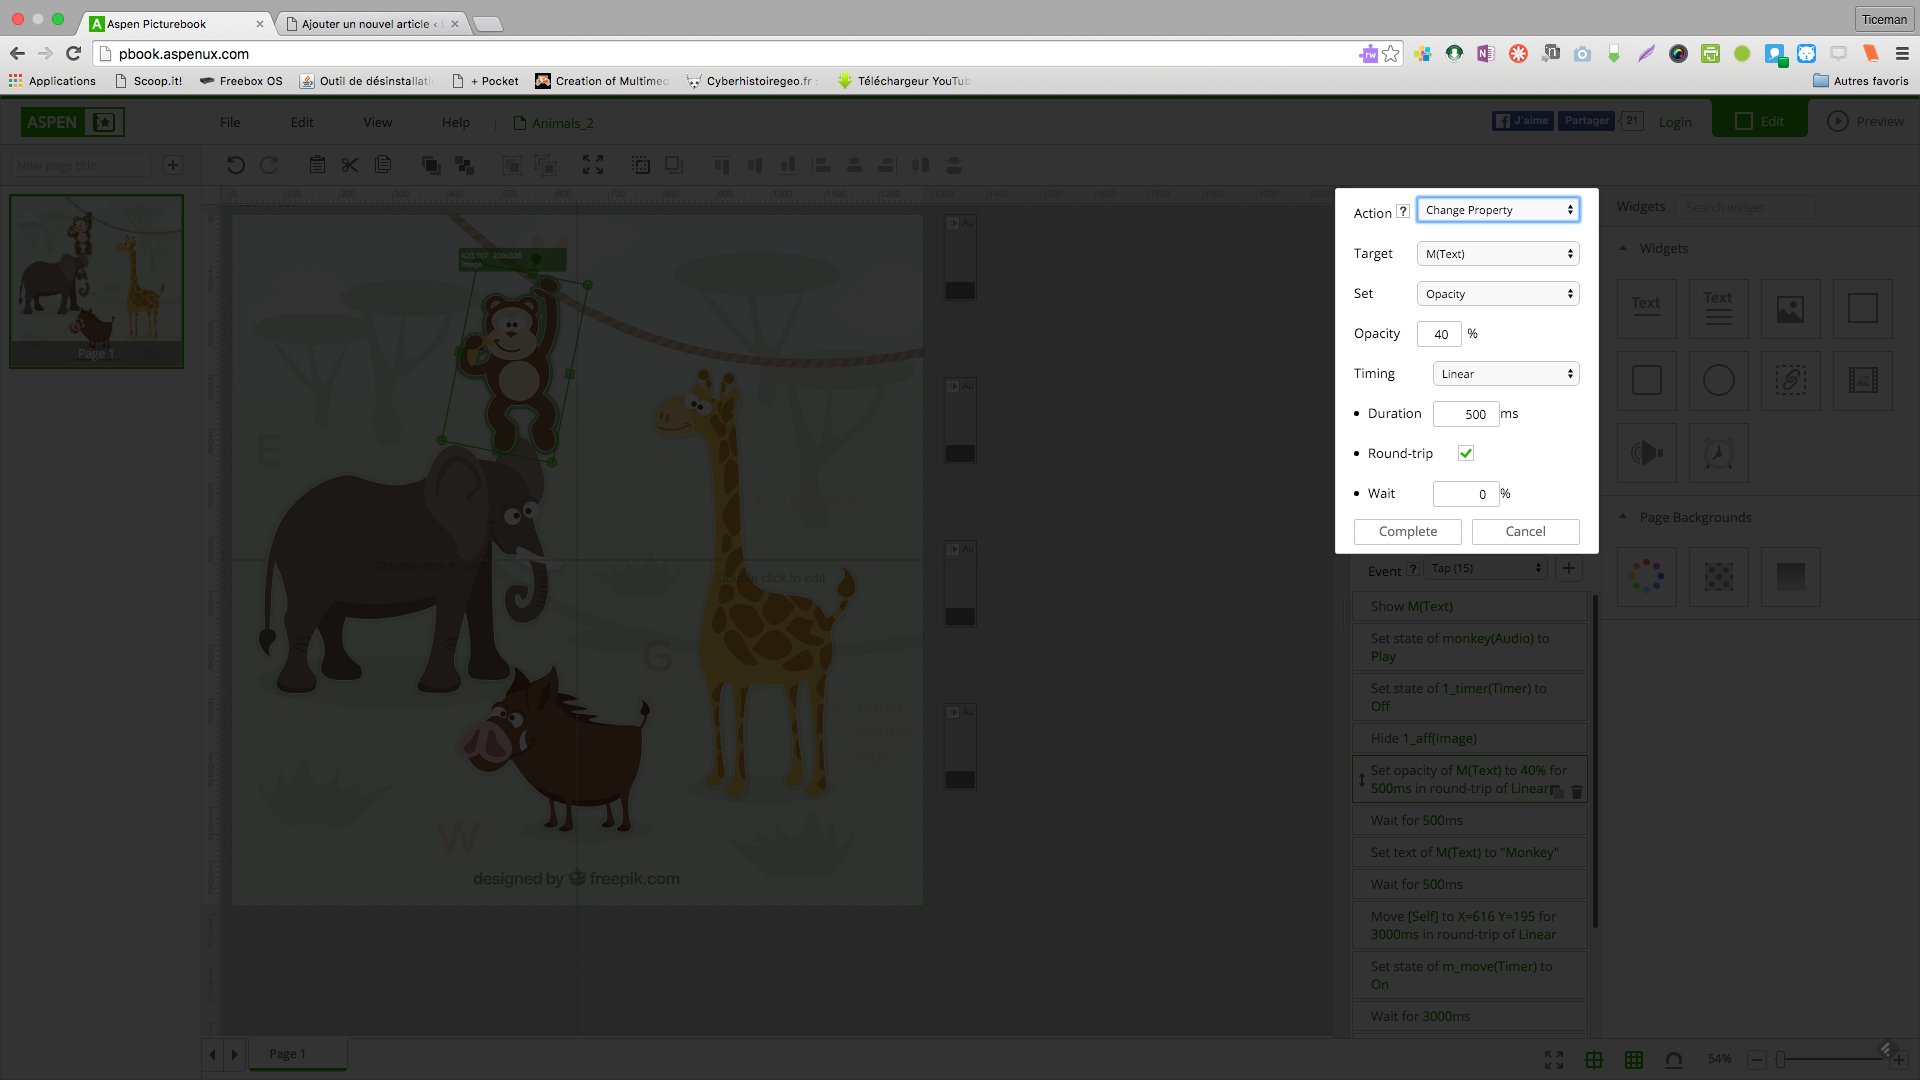Viewport: 1920px width, 1080px height.
Task: Click fit-to-screen icon in bottom bar
Action: tap(1554, 1059)
